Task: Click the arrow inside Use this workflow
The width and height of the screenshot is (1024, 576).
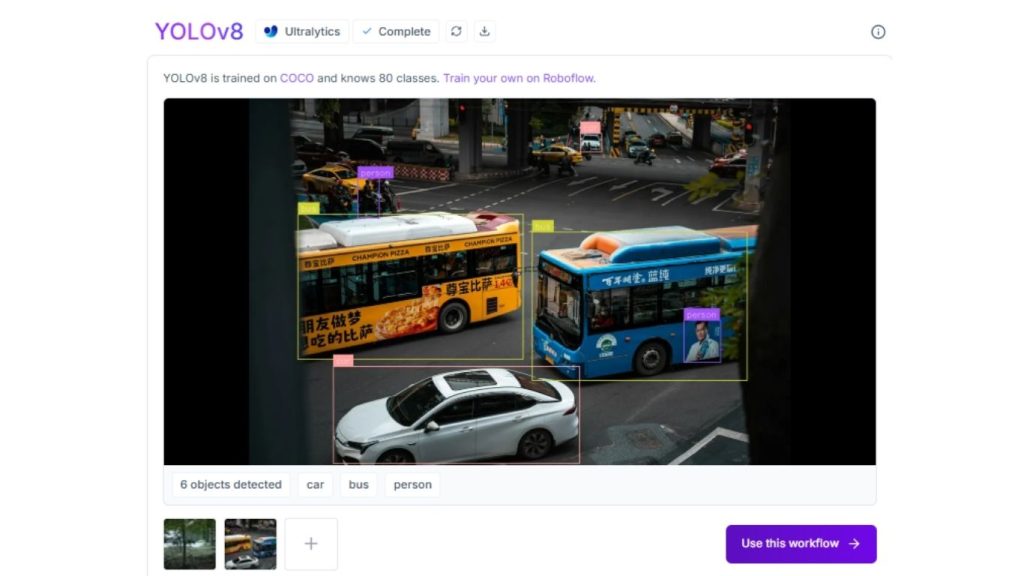Action: coord(852,543)
